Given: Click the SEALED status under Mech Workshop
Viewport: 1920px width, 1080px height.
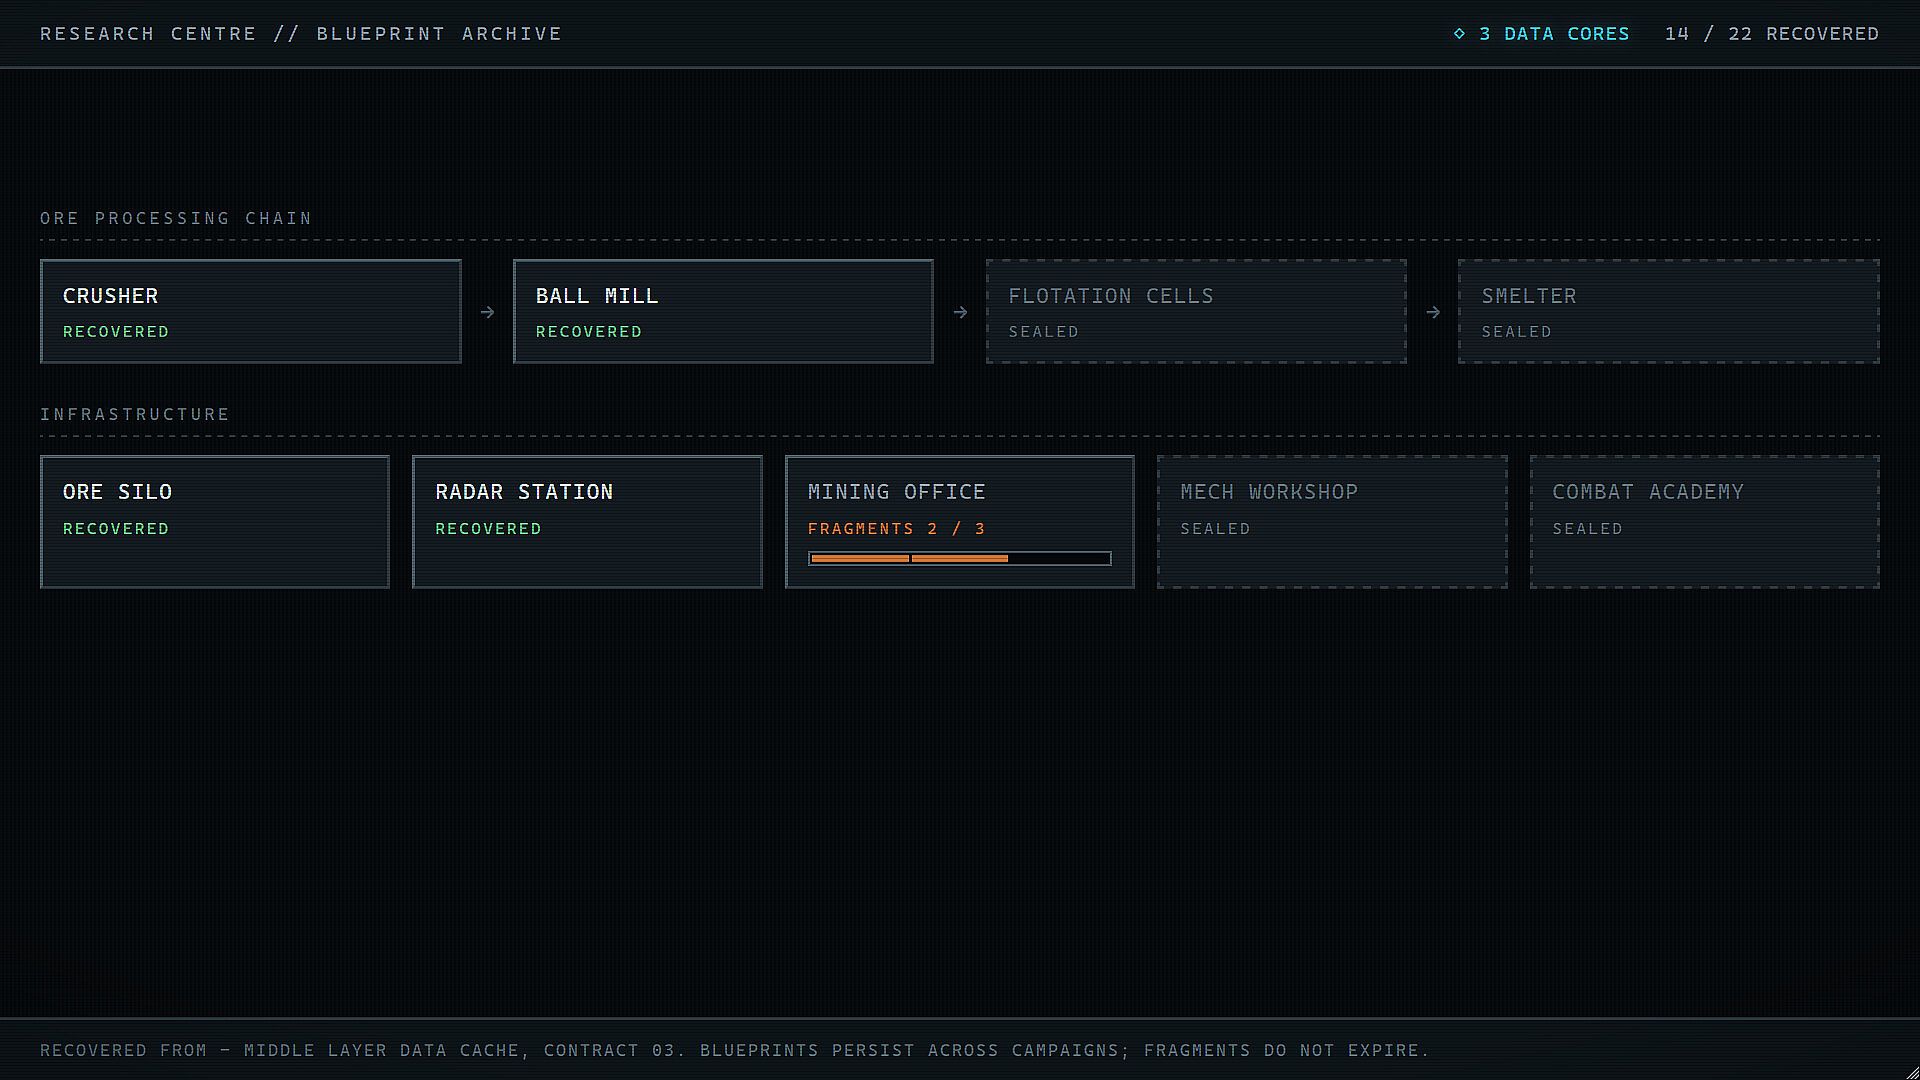Looking at the screenshot, I should coord(1216,528).
